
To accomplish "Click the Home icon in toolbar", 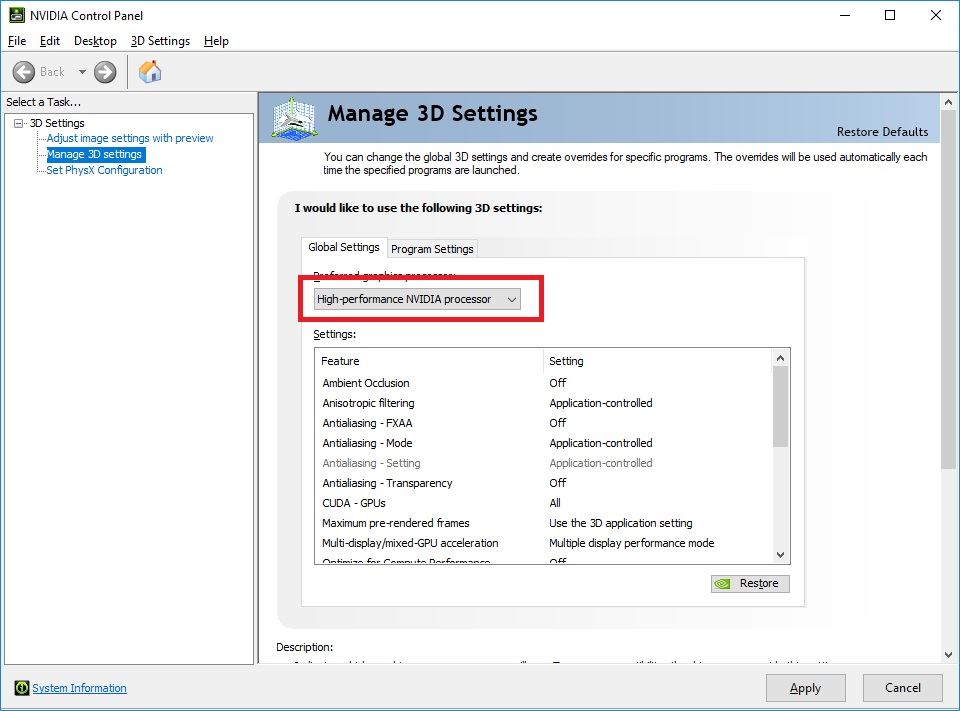I will coord(150,72).
